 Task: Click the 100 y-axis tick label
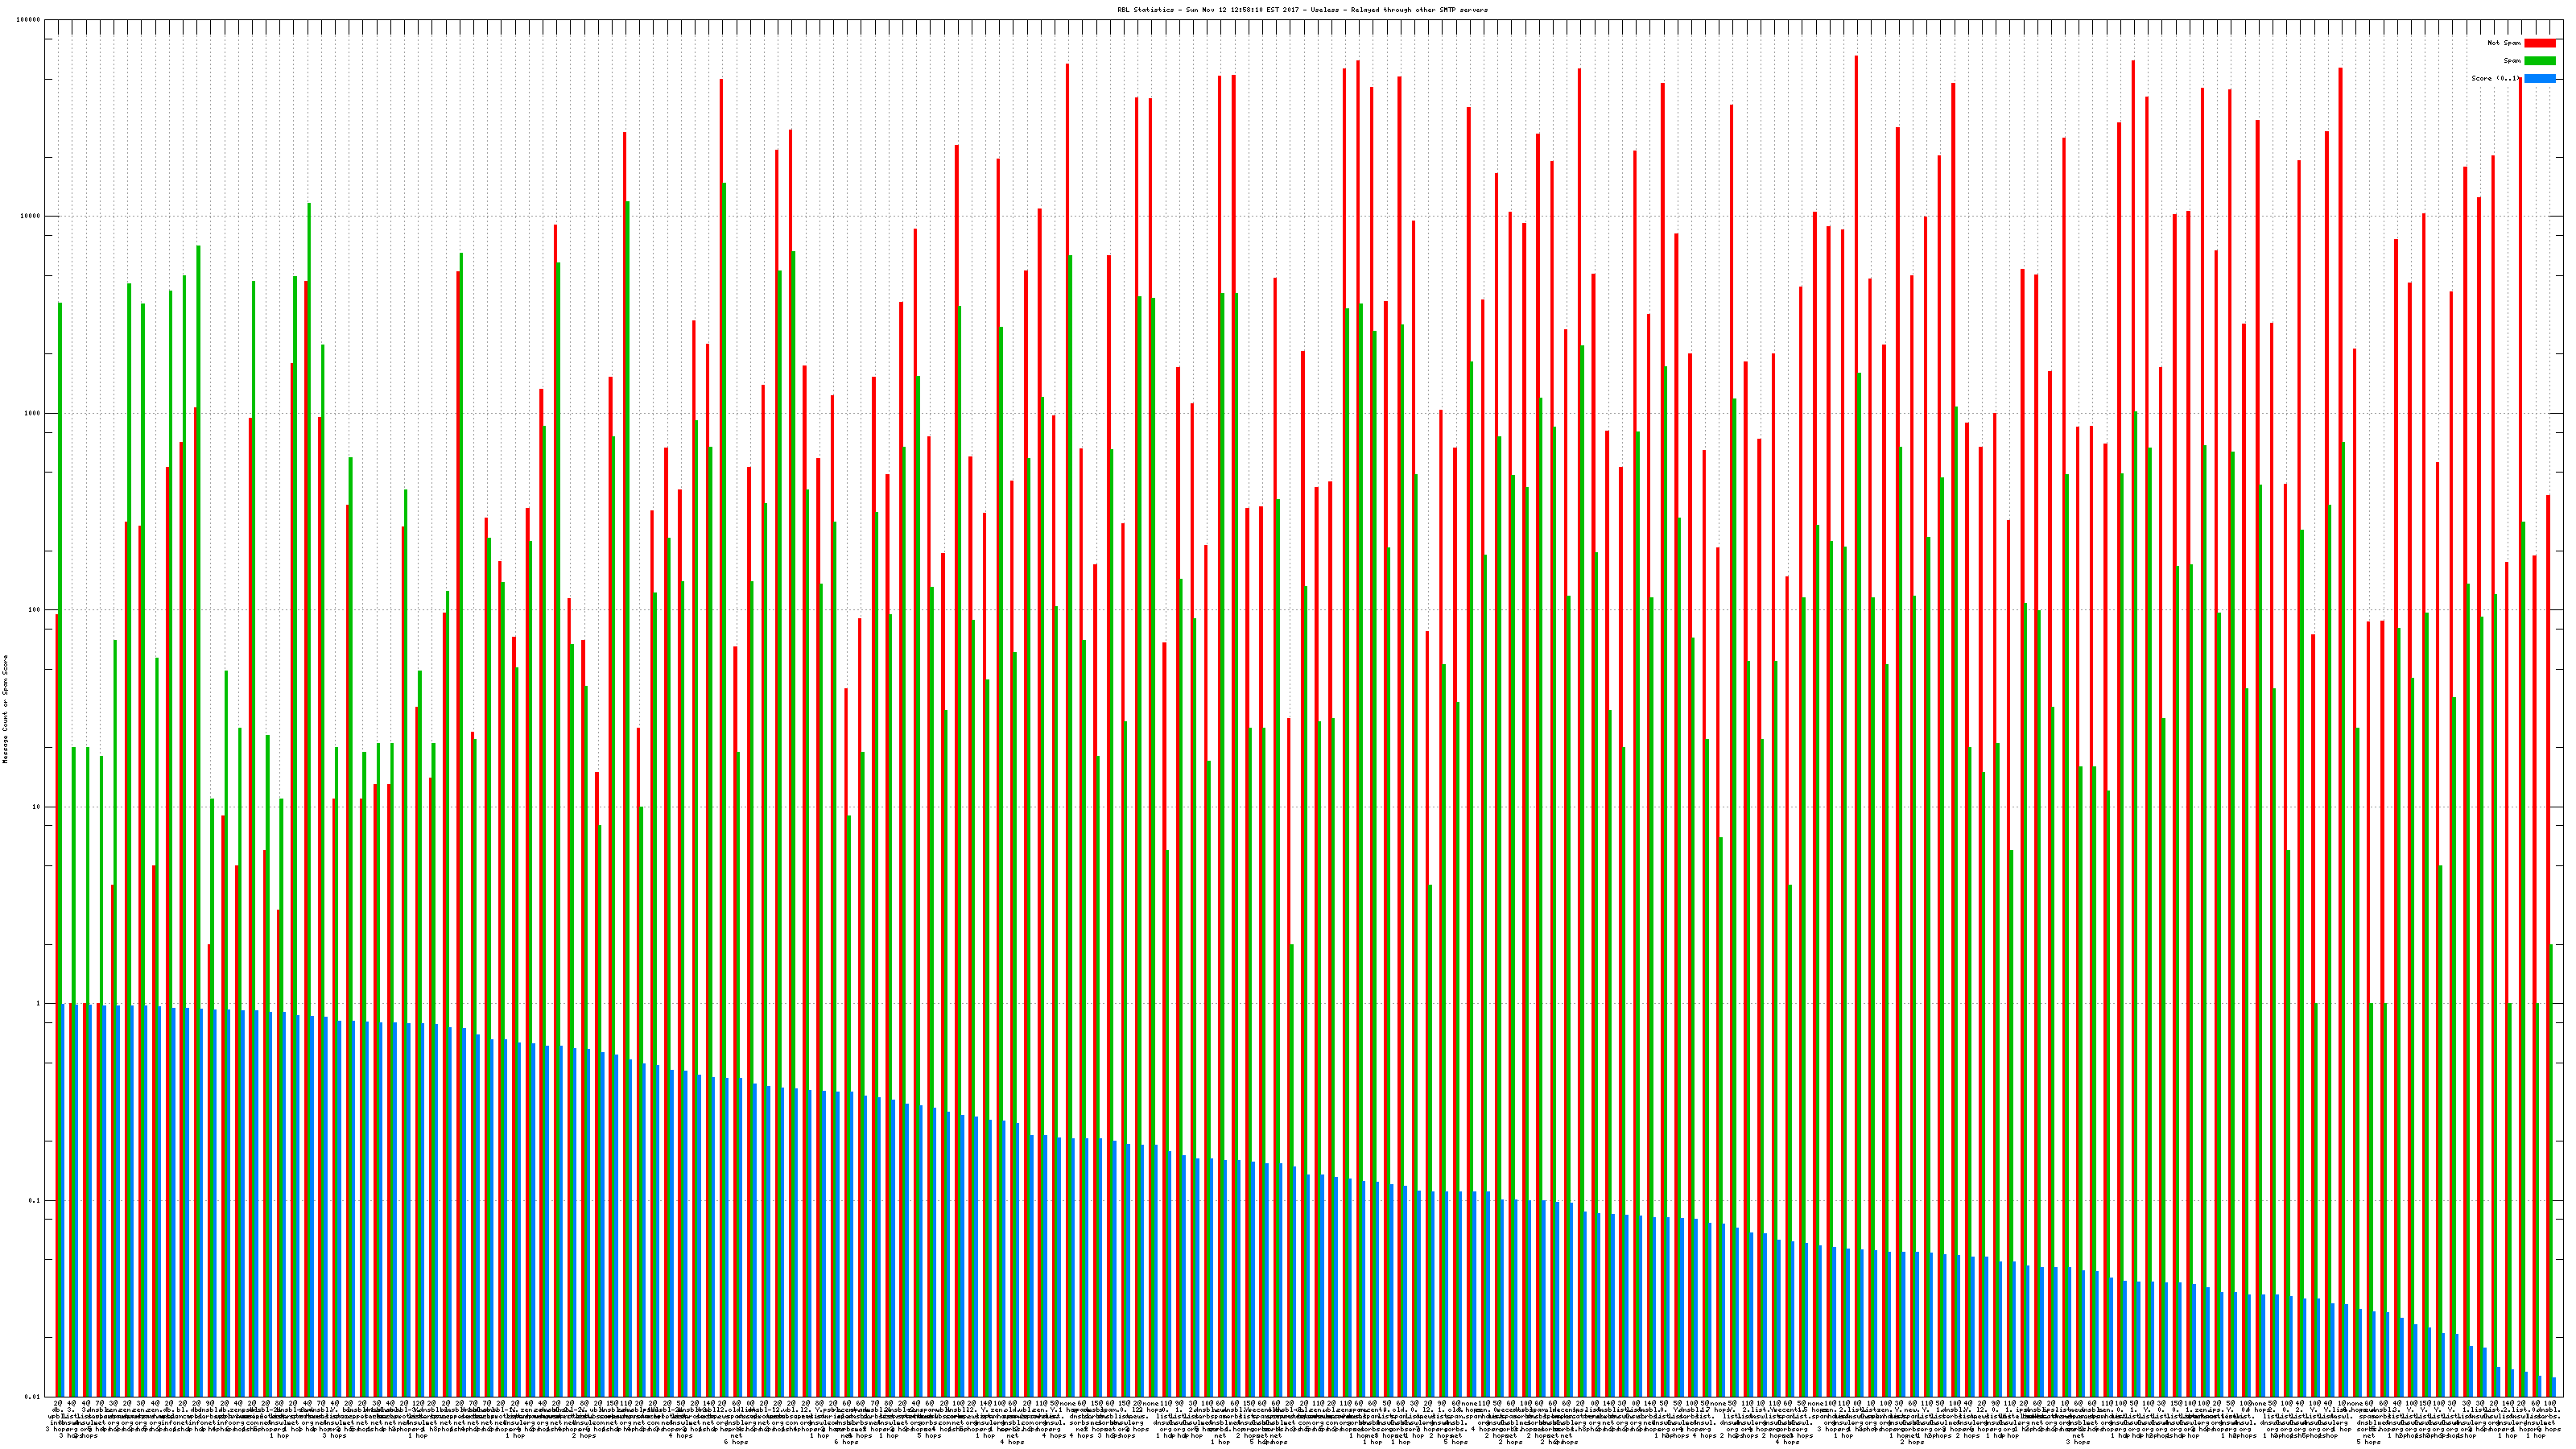[x=35, y=610]
